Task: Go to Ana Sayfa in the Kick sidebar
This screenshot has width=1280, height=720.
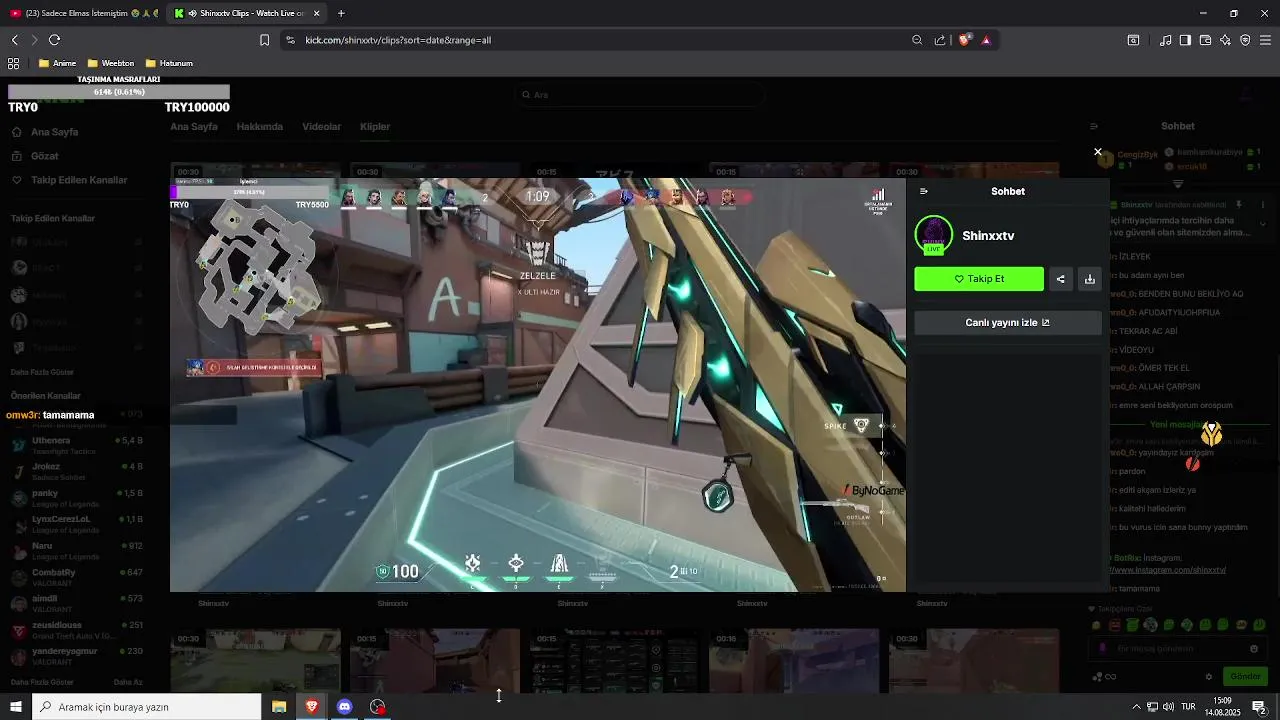Action: (x=46, y=132)
